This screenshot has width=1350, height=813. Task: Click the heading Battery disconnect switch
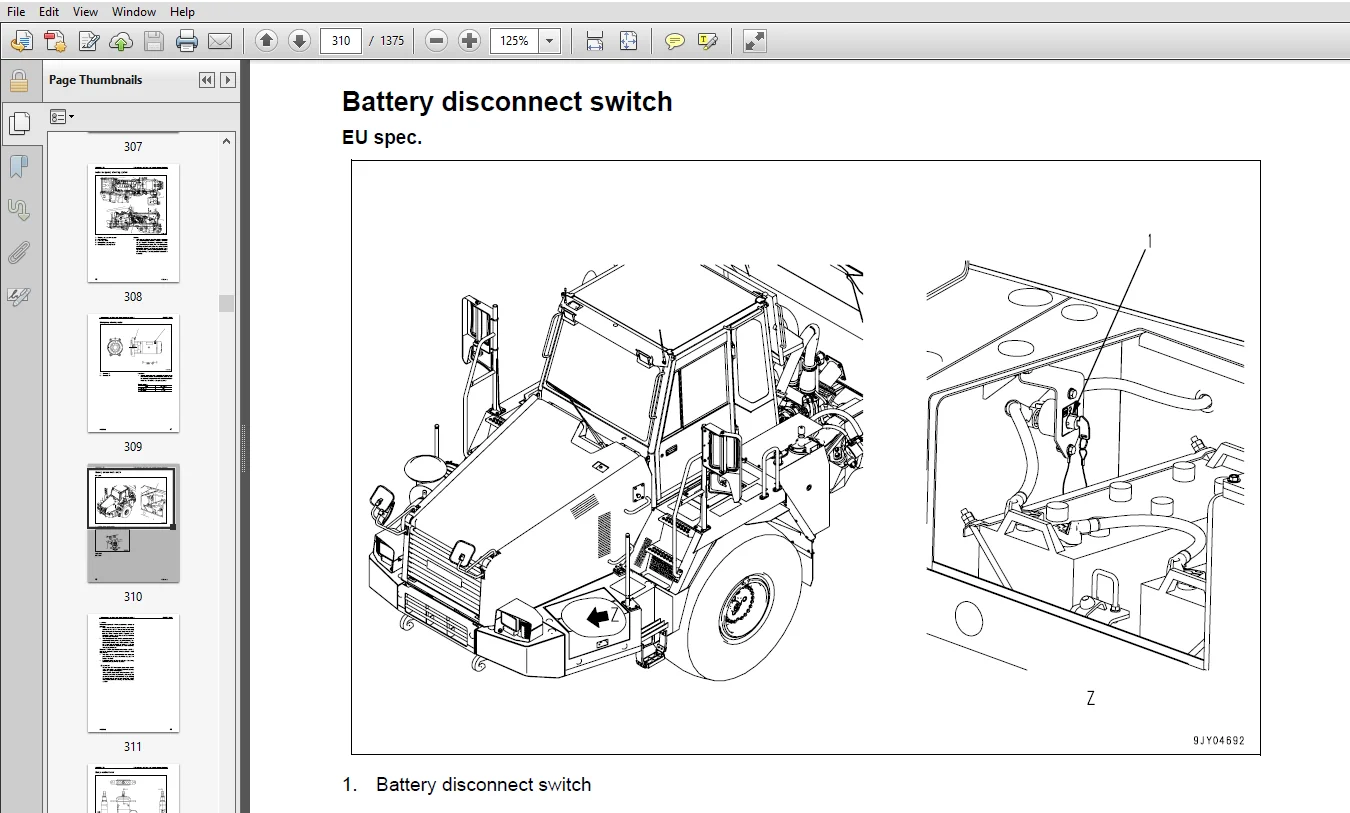507,102
